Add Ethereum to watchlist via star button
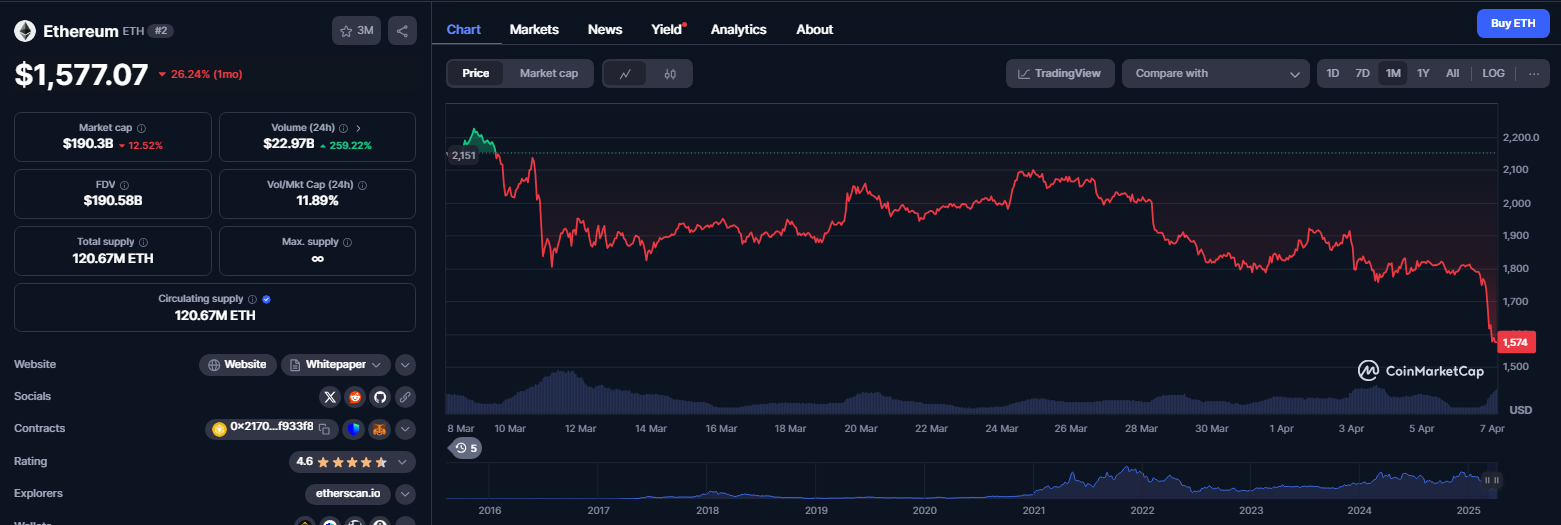 (x=356, y=31)
